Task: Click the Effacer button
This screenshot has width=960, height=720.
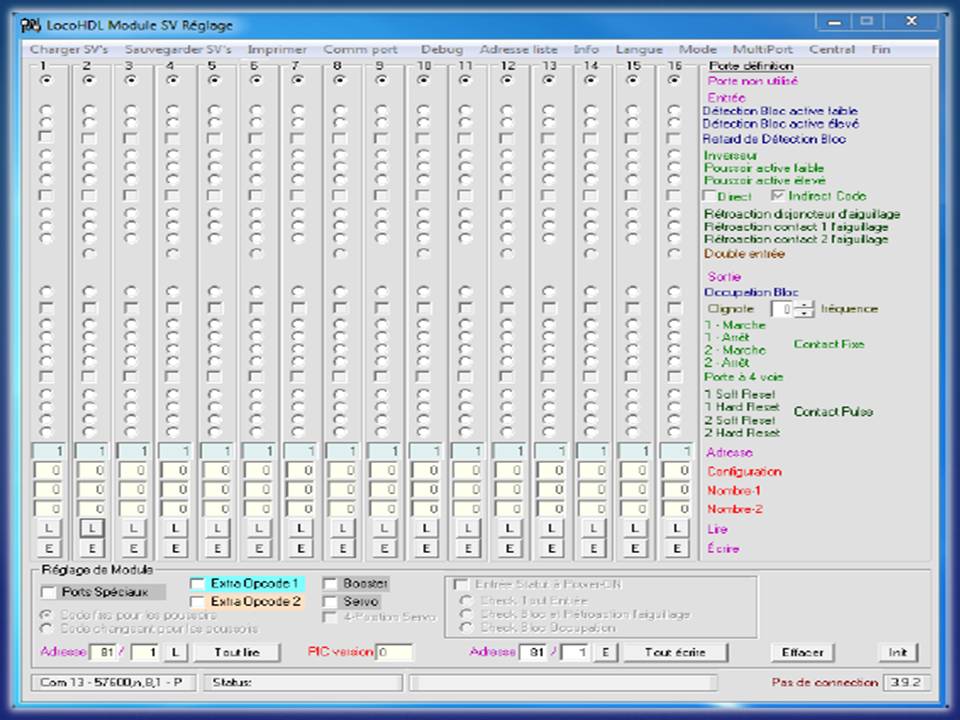Action: 803,653
